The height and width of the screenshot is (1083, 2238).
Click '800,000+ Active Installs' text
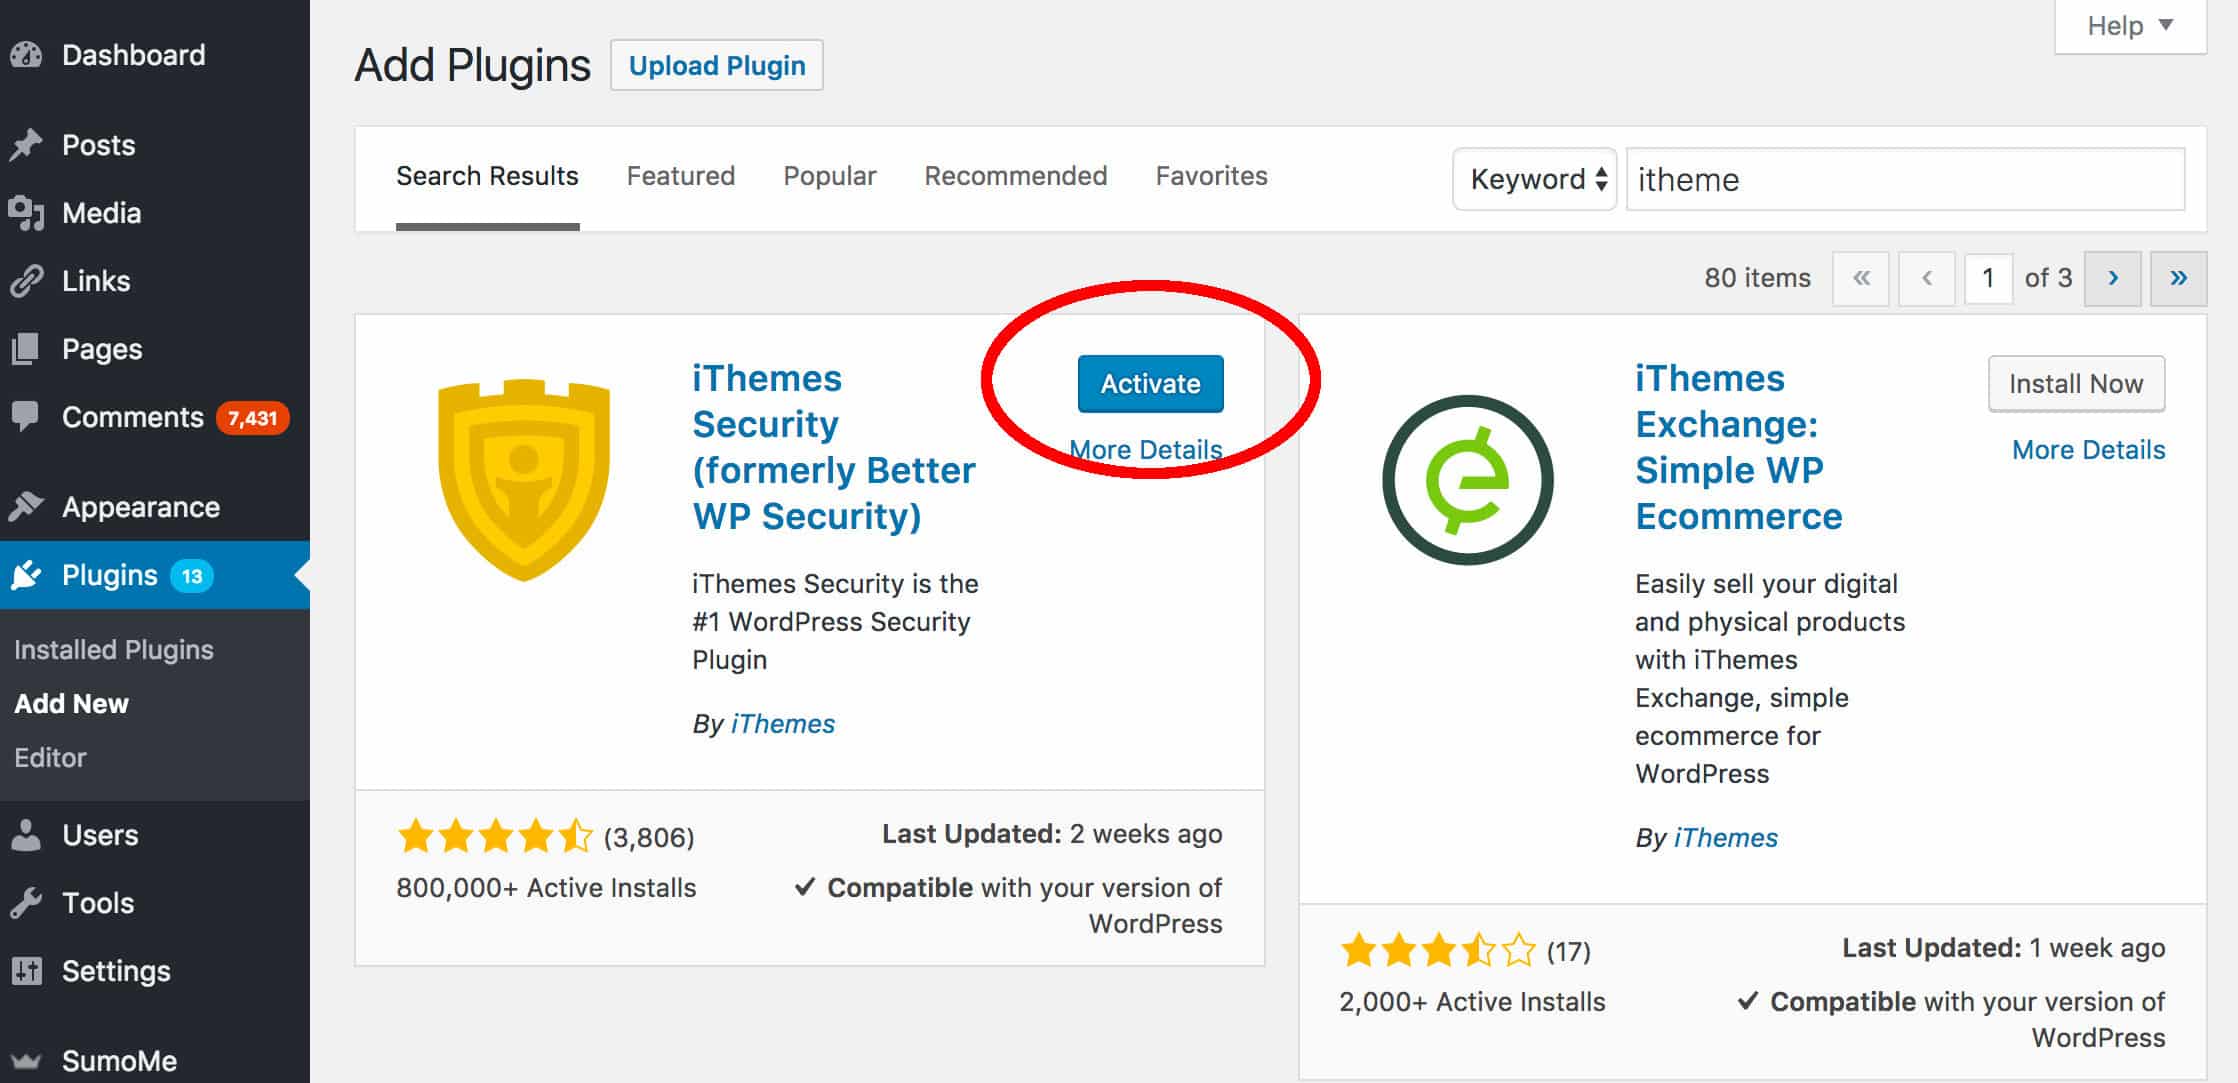[x=546, y=888]
